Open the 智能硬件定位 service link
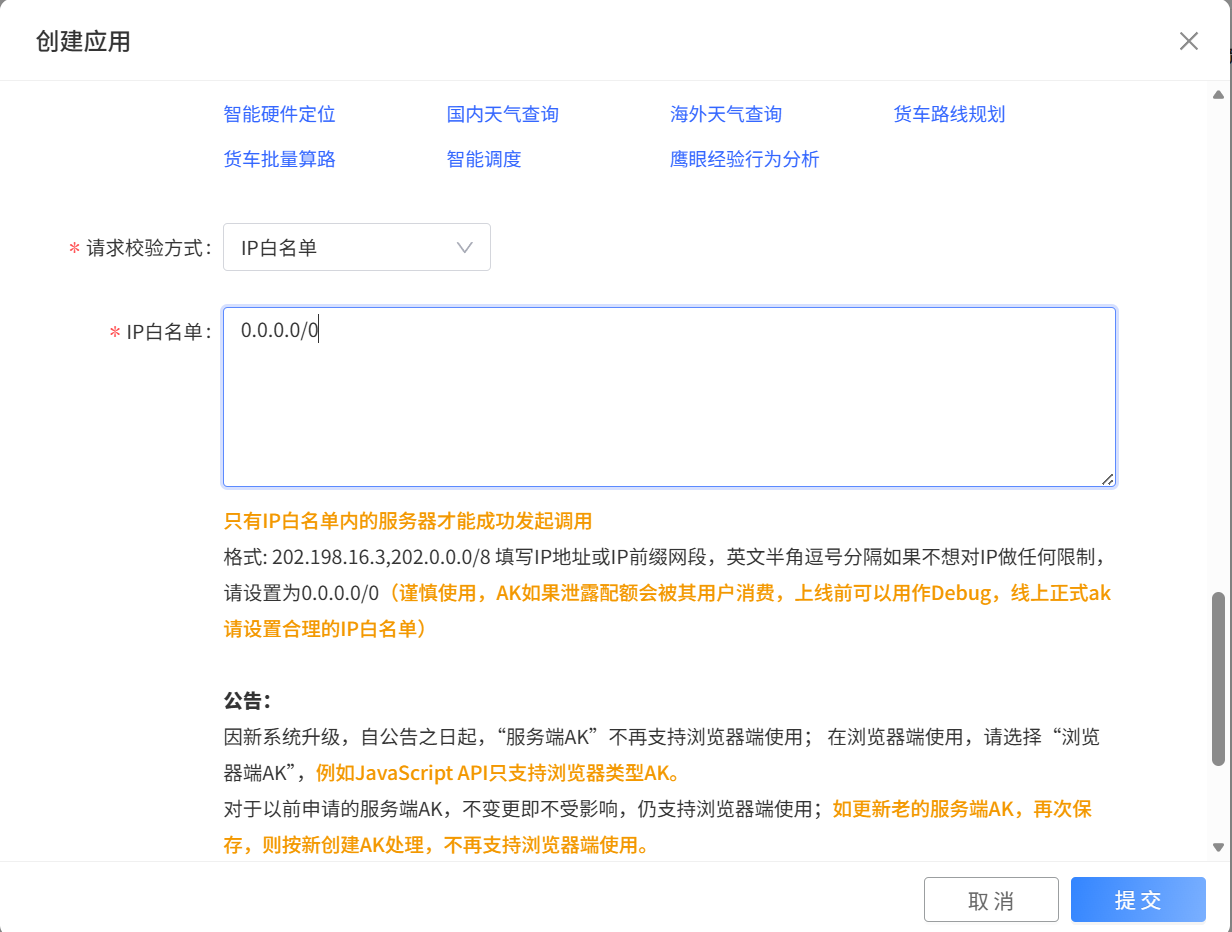The width and height of the screenshot is (1232, 932). click(x=279, y=114)
